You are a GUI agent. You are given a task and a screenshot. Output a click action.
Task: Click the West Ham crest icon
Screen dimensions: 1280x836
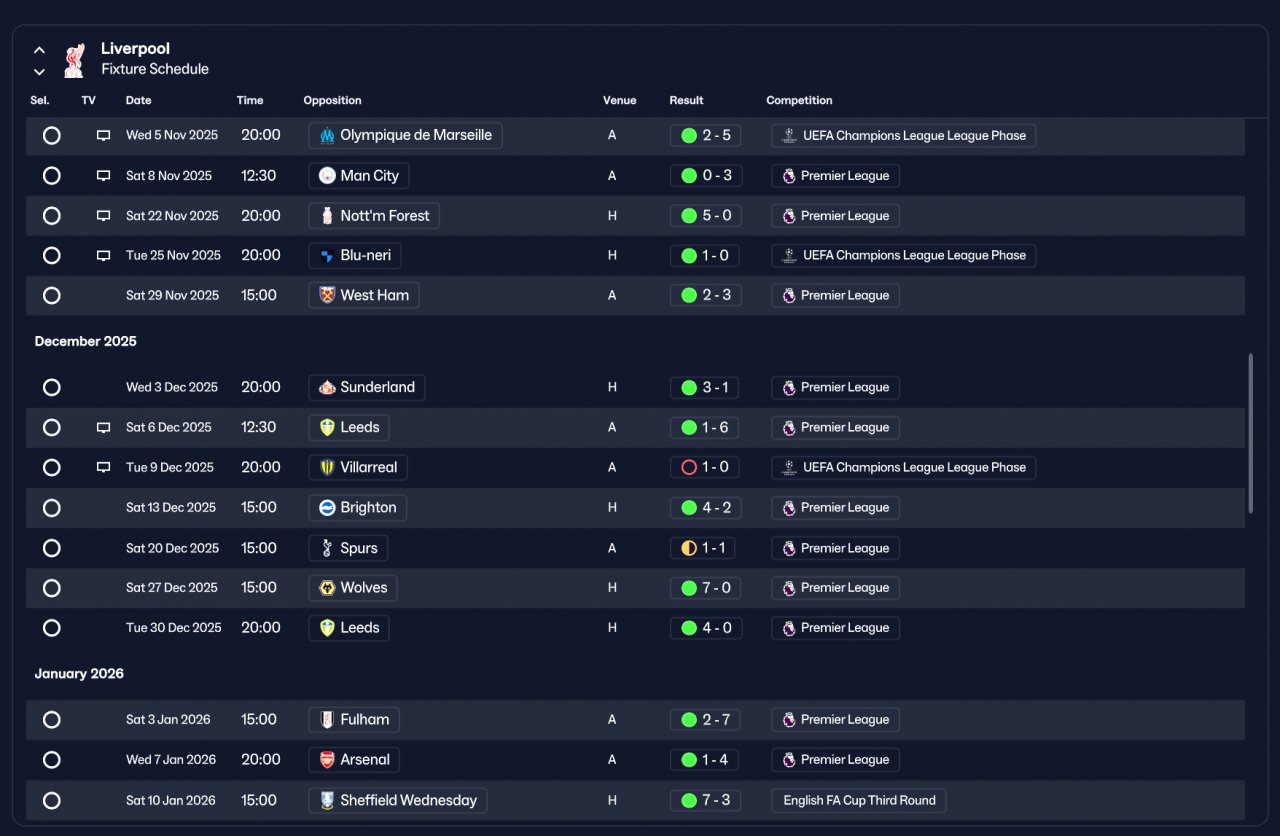click(x=327, y=296)
